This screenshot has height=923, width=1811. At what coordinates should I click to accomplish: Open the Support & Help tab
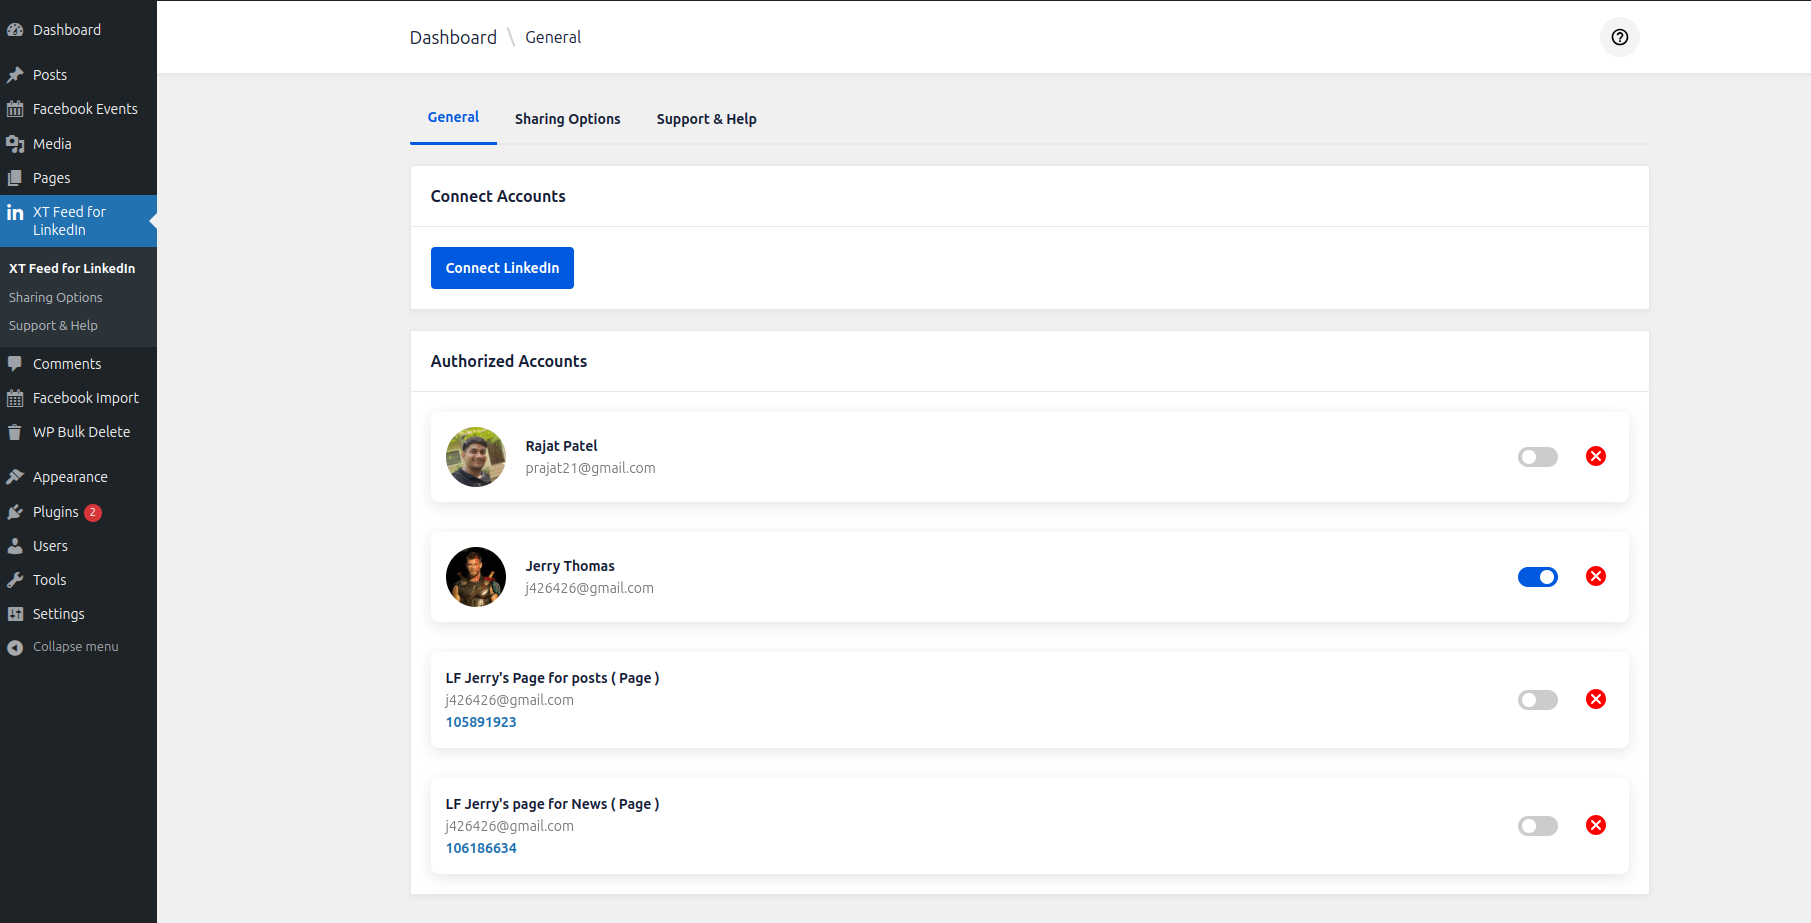pos(706,119)
